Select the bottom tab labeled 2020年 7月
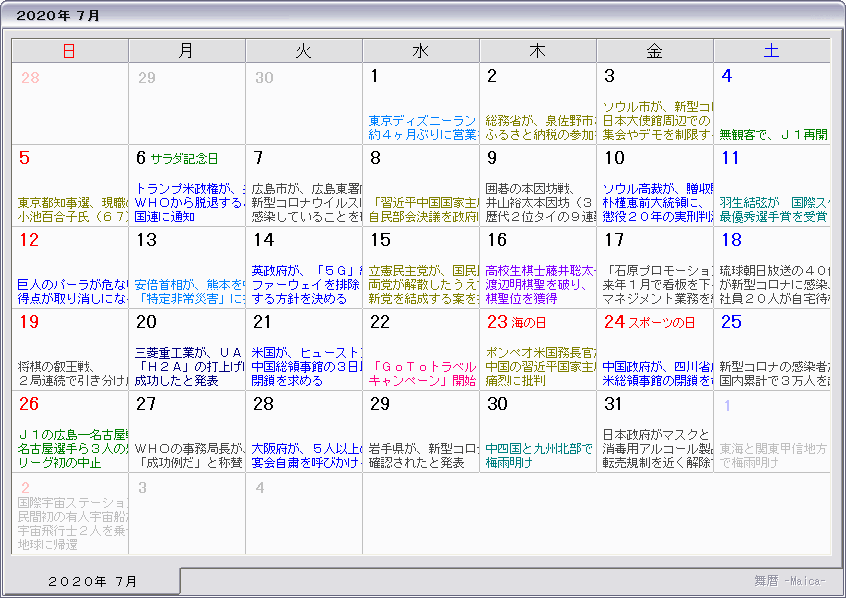 [x=93, y=581]
